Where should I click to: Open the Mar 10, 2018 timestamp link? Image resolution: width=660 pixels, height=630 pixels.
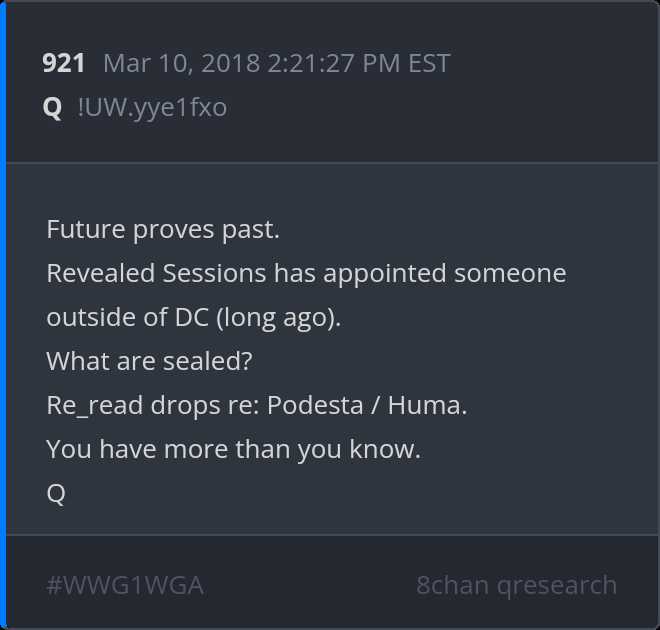coord(276,63)
